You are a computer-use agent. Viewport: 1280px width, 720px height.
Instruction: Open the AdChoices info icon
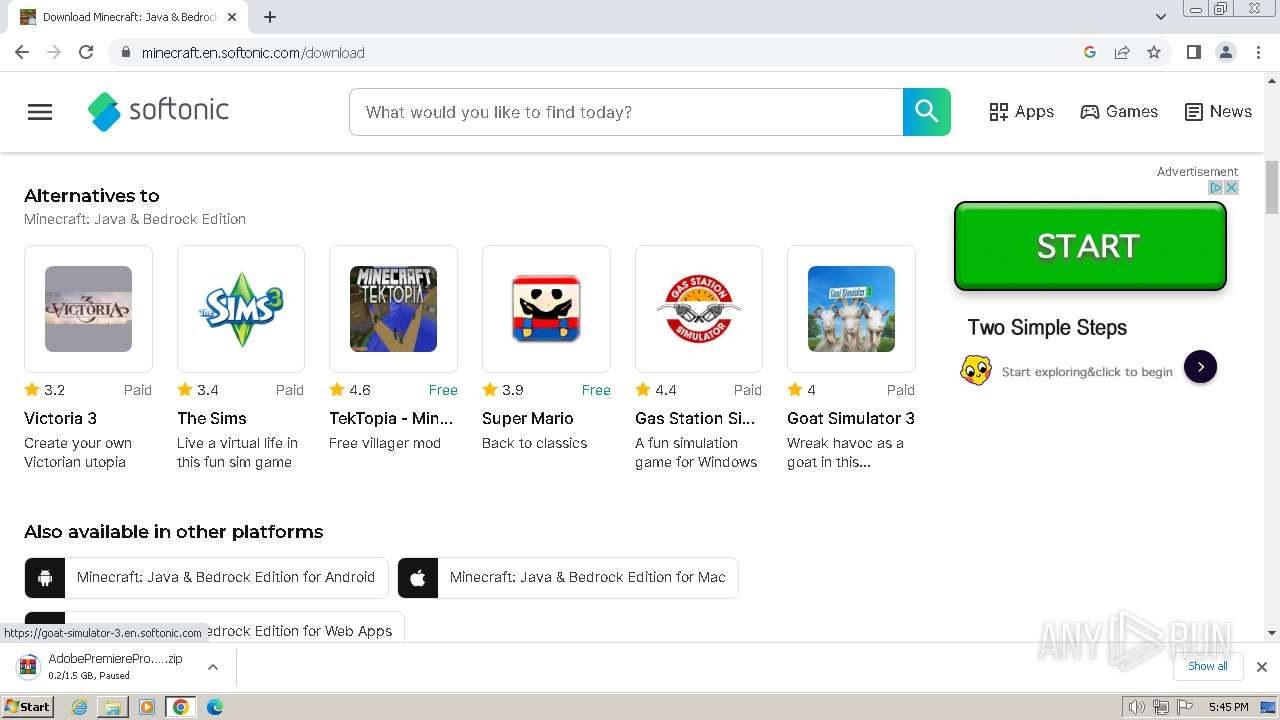(x=1216, y=187)
